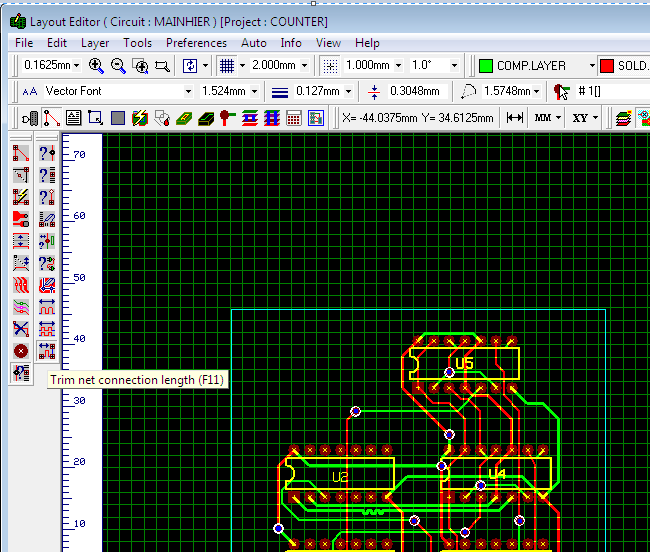The width and height of the screenshot is (650, 552).
Task: Open the 1.0° angle dropdown
Action: [x=454, y=65]
